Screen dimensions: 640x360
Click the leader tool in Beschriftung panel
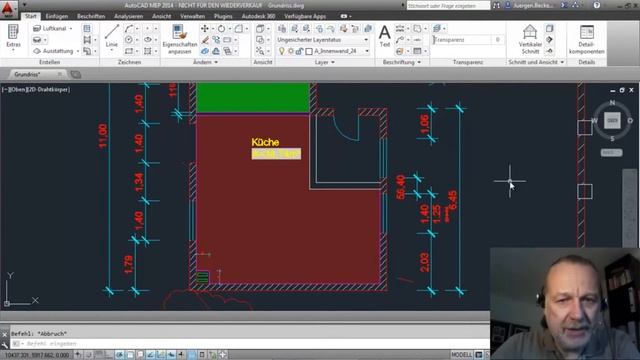(400, 40)
